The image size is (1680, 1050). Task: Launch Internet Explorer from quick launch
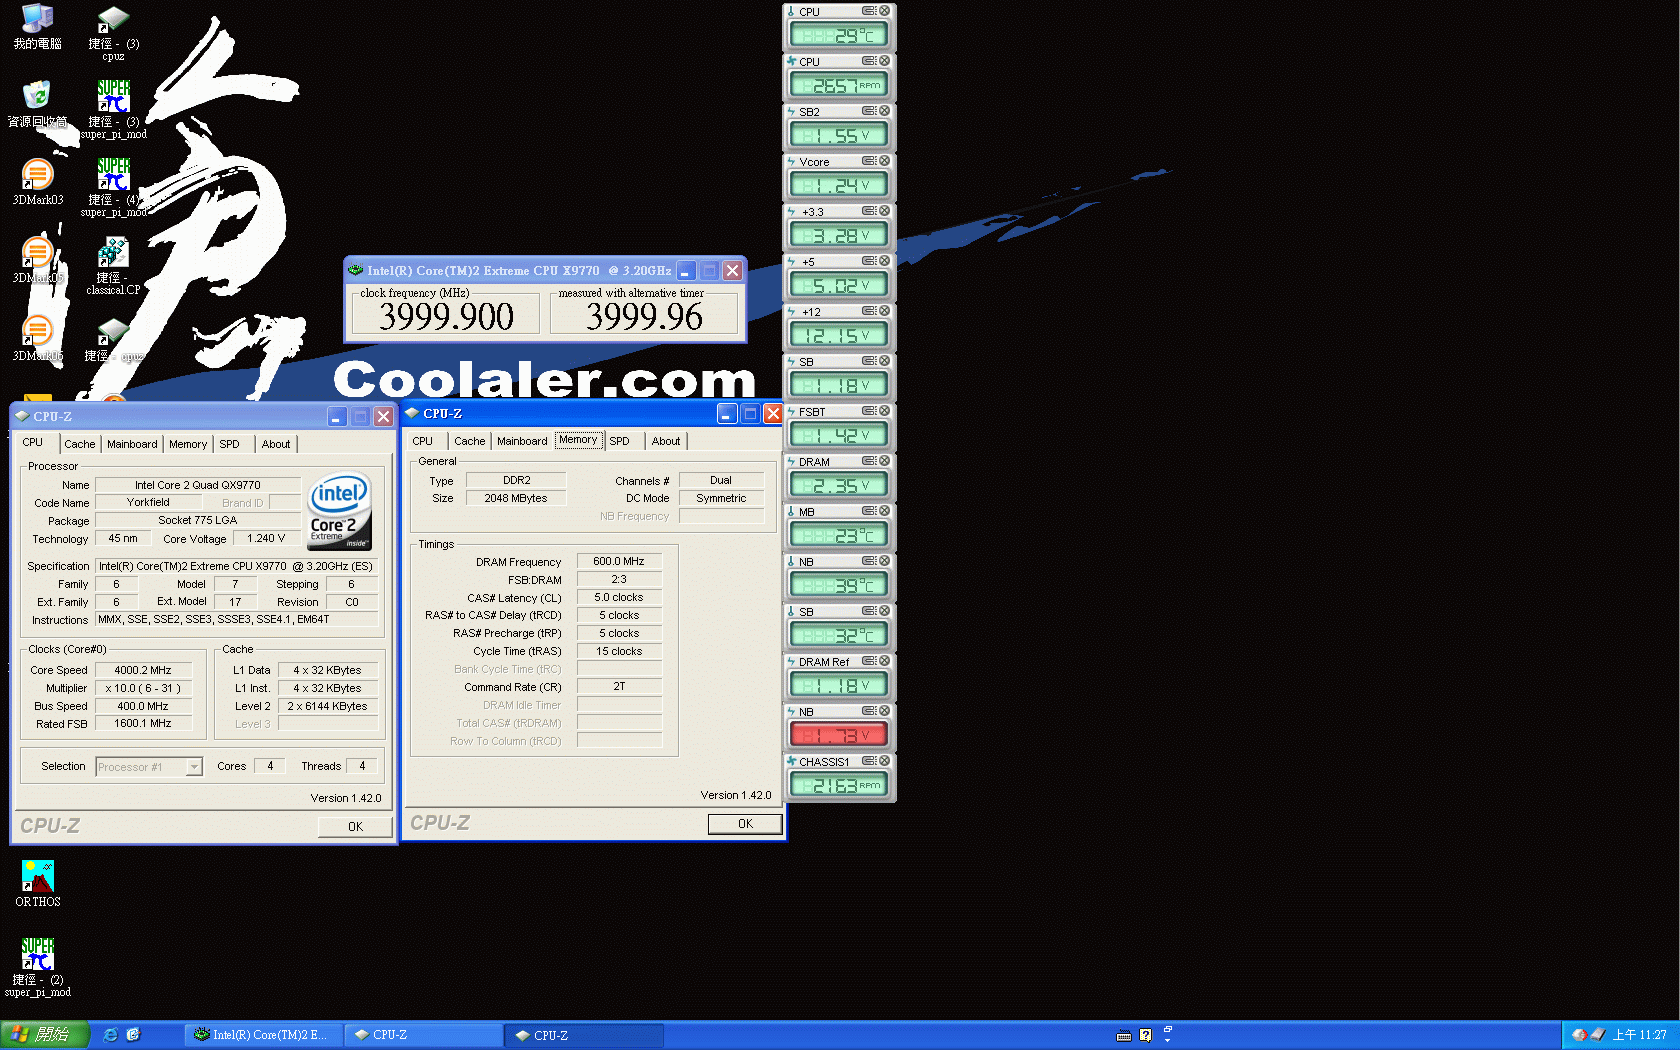(x=110, y=1035)
